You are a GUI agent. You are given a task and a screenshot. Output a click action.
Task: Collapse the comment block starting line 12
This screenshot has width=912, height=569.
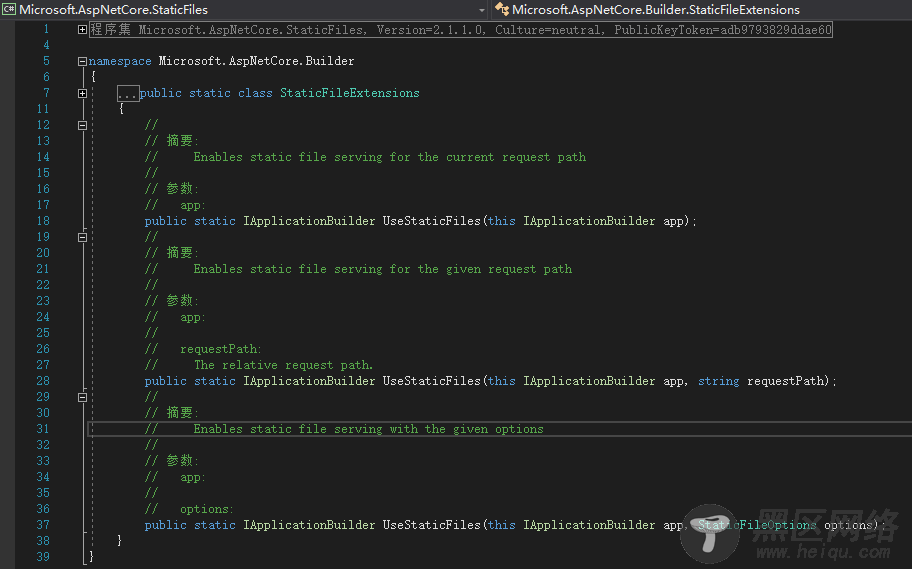pos(83,125)
